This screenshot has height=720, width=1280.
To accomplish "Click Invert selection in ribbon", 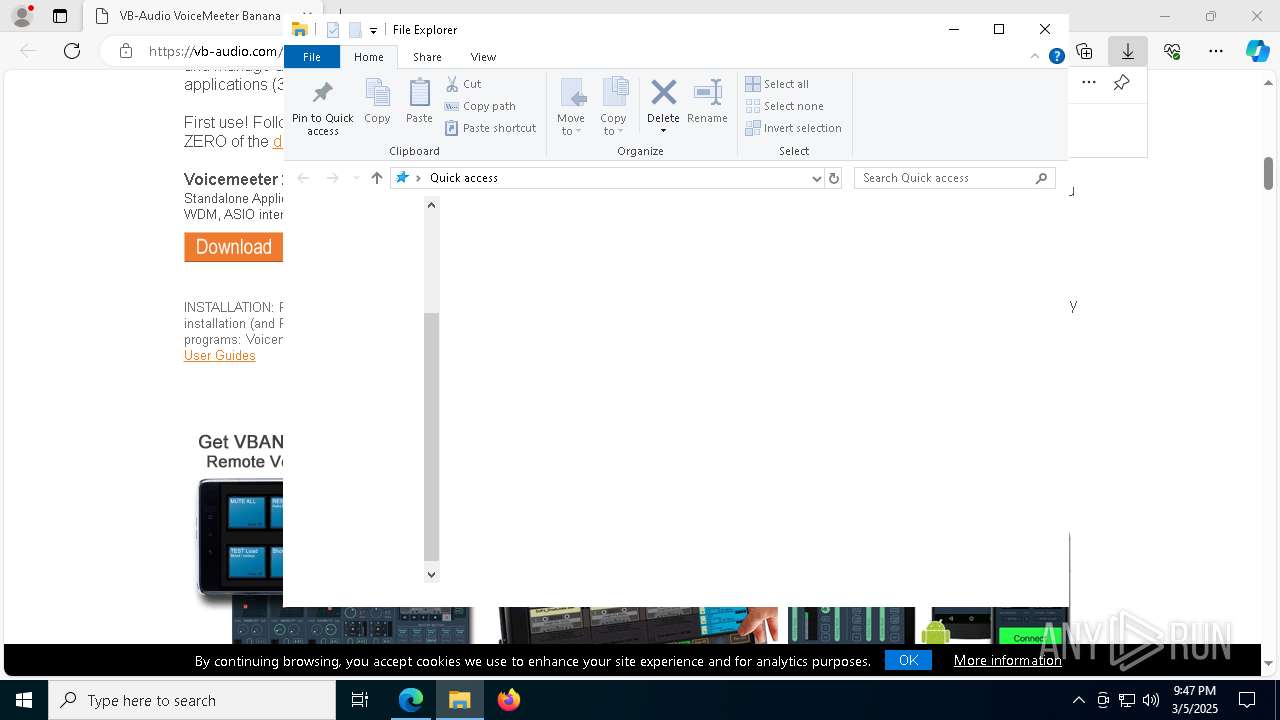I will (793, 128).
